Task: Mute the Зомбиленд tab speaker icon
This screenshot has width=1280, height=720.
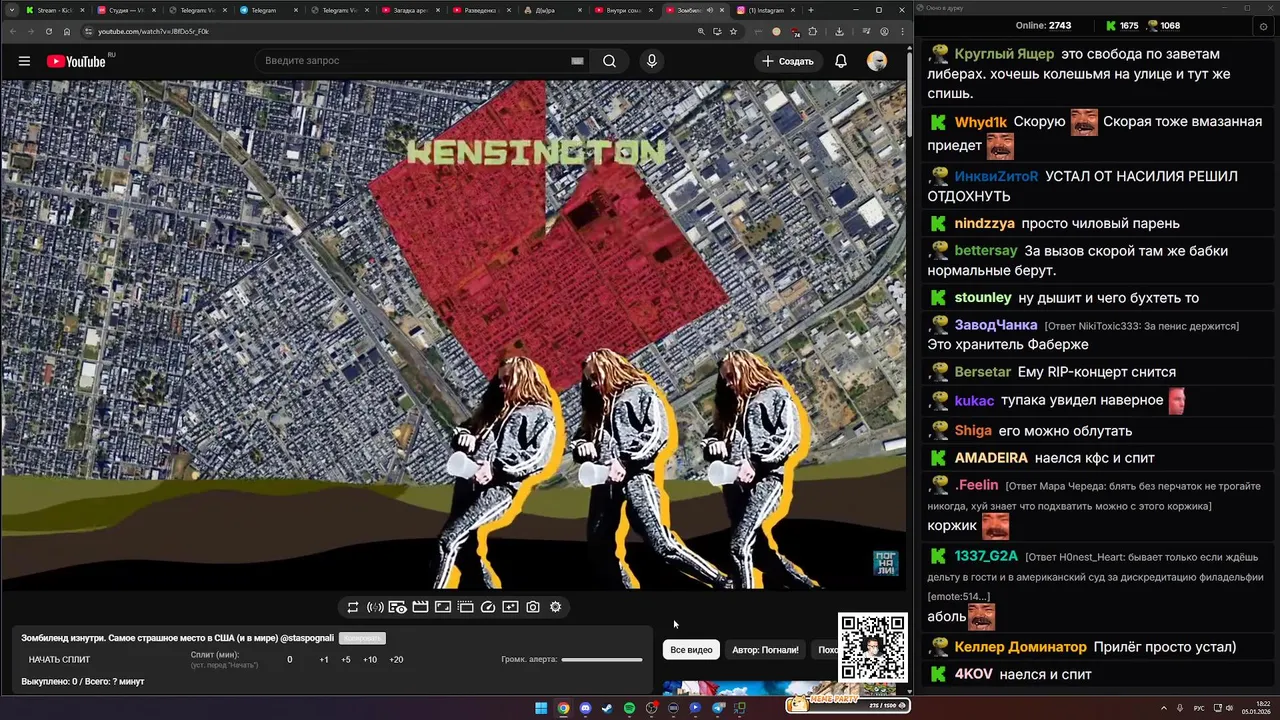Action: [709, 10]
